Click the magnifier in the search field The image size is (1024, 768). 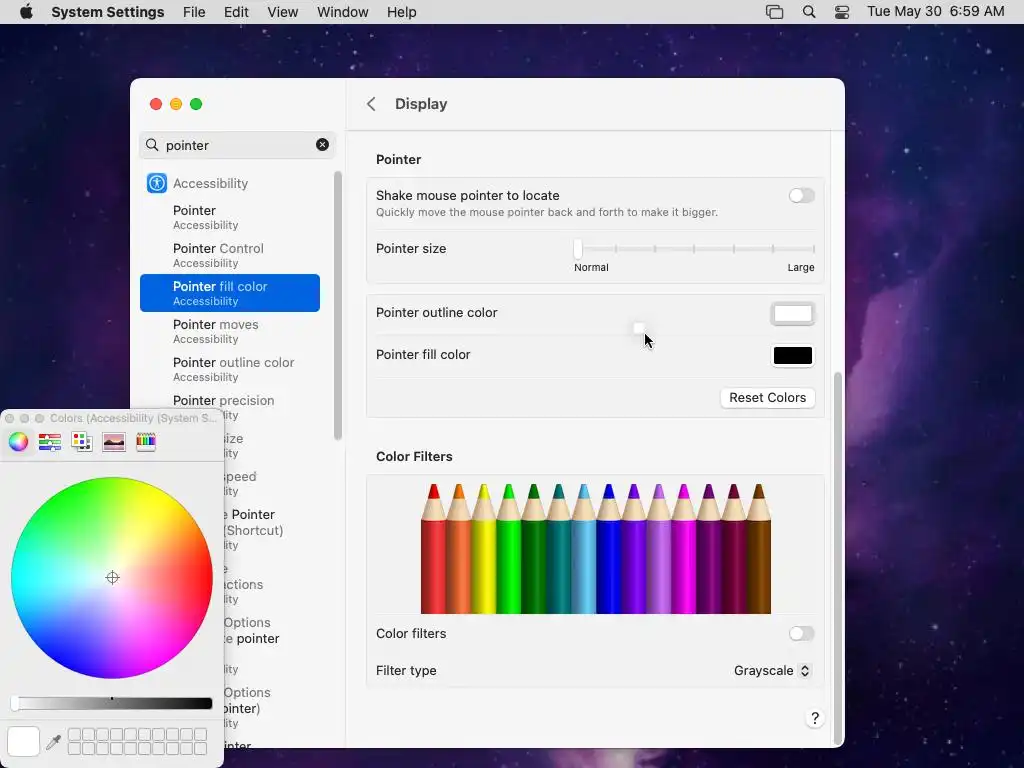(x=152, y=145)
